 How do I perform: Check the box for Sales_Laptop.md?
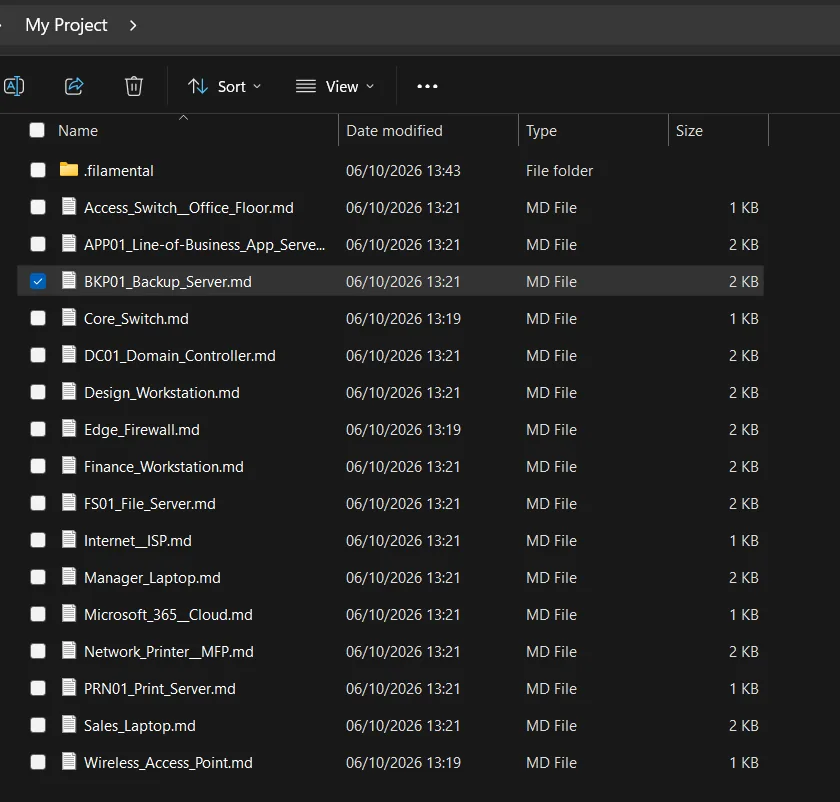(x=38, y=725)
